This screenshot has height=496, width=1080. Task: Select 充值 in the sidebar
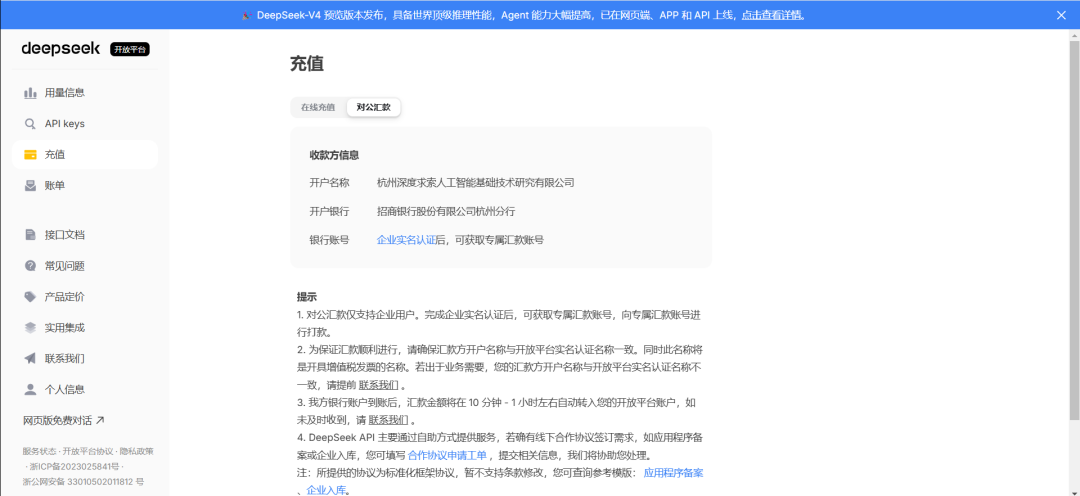[85, 155]
